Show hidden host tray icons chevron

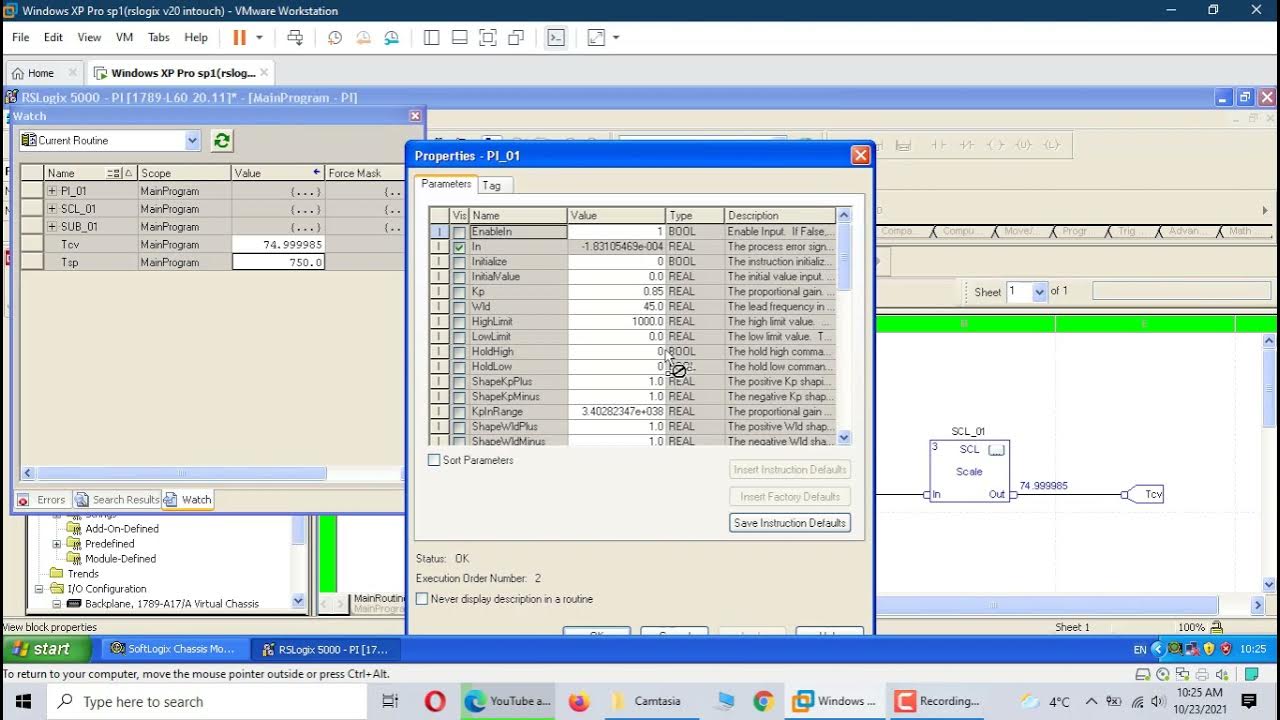tap(1091, 701)
